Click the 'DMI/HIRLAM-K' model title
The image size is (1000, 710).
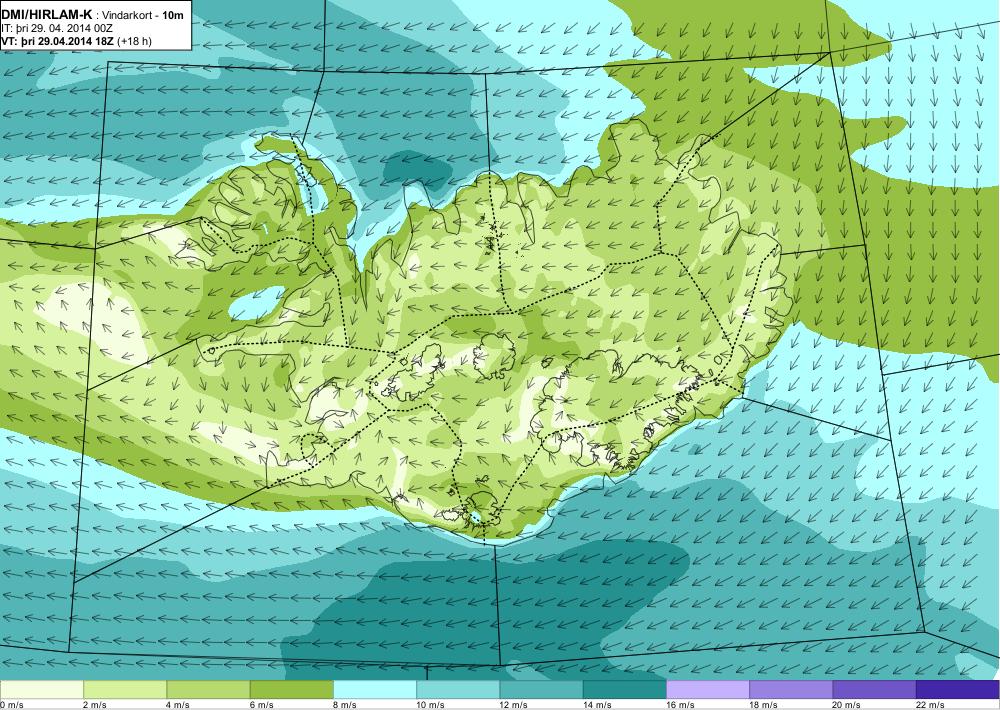click(46, 15)
